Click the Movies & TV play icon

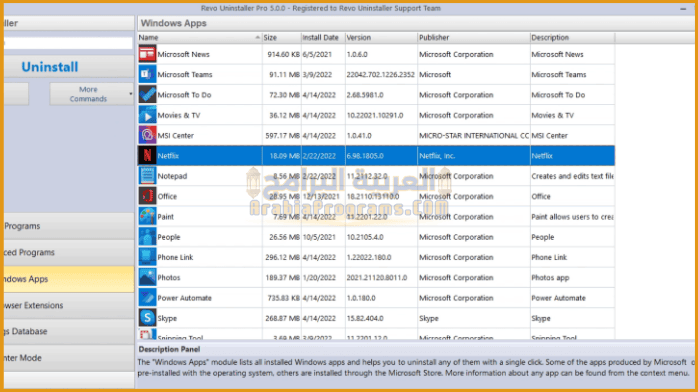[147, 115]
